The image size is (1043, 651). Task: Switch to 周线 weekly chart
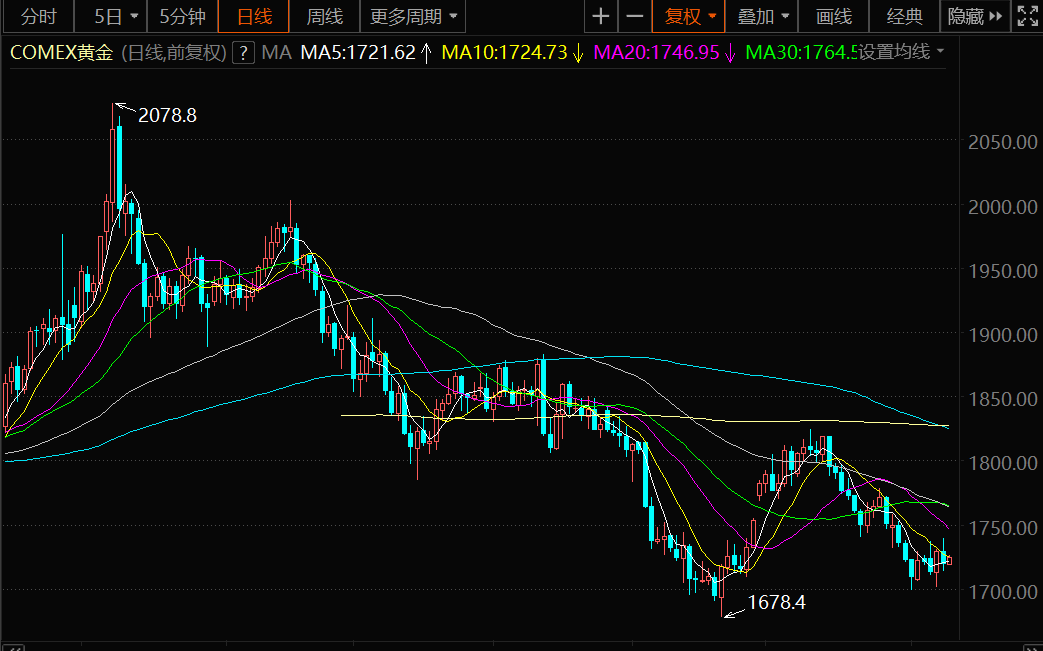(x=324, y=16)
